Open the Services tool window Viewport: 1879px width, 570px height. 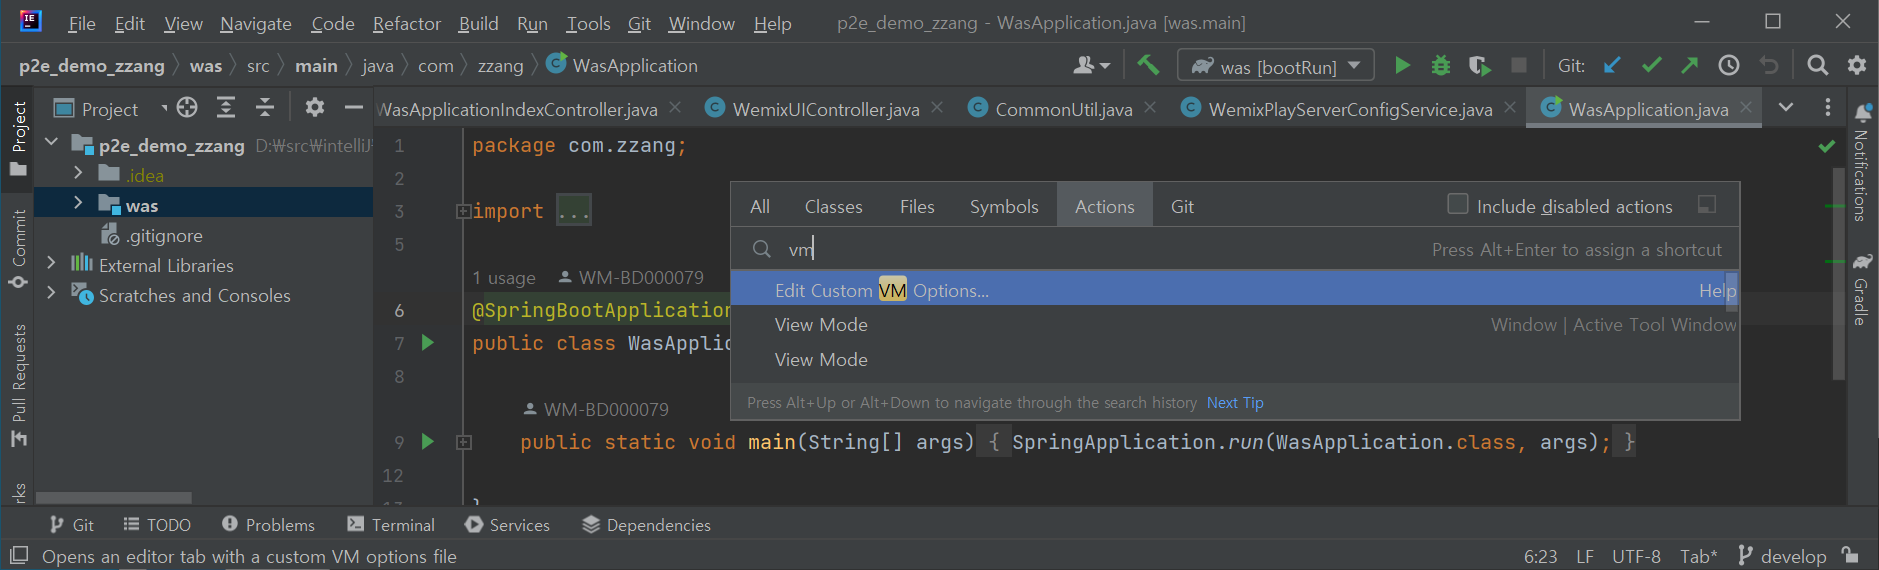pyautogui.click(x=507, y=524)
